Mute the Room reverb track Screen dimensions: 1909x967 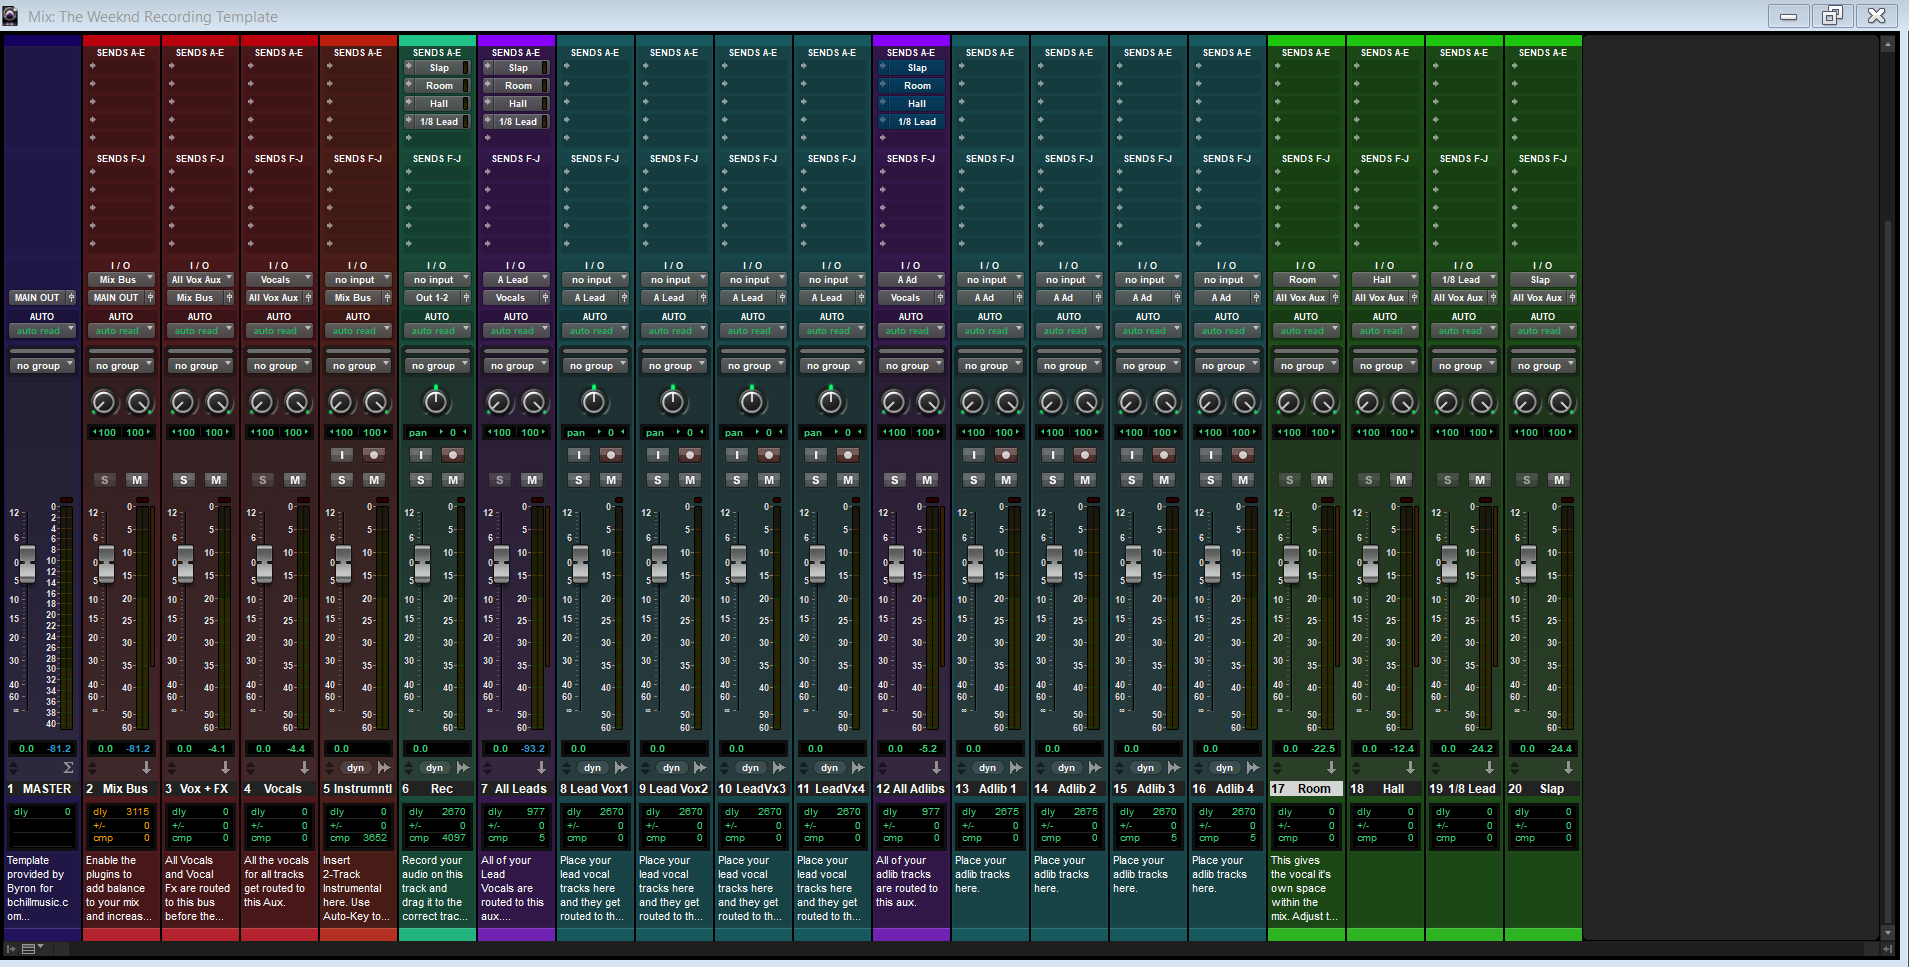(x=1322, y=480)
